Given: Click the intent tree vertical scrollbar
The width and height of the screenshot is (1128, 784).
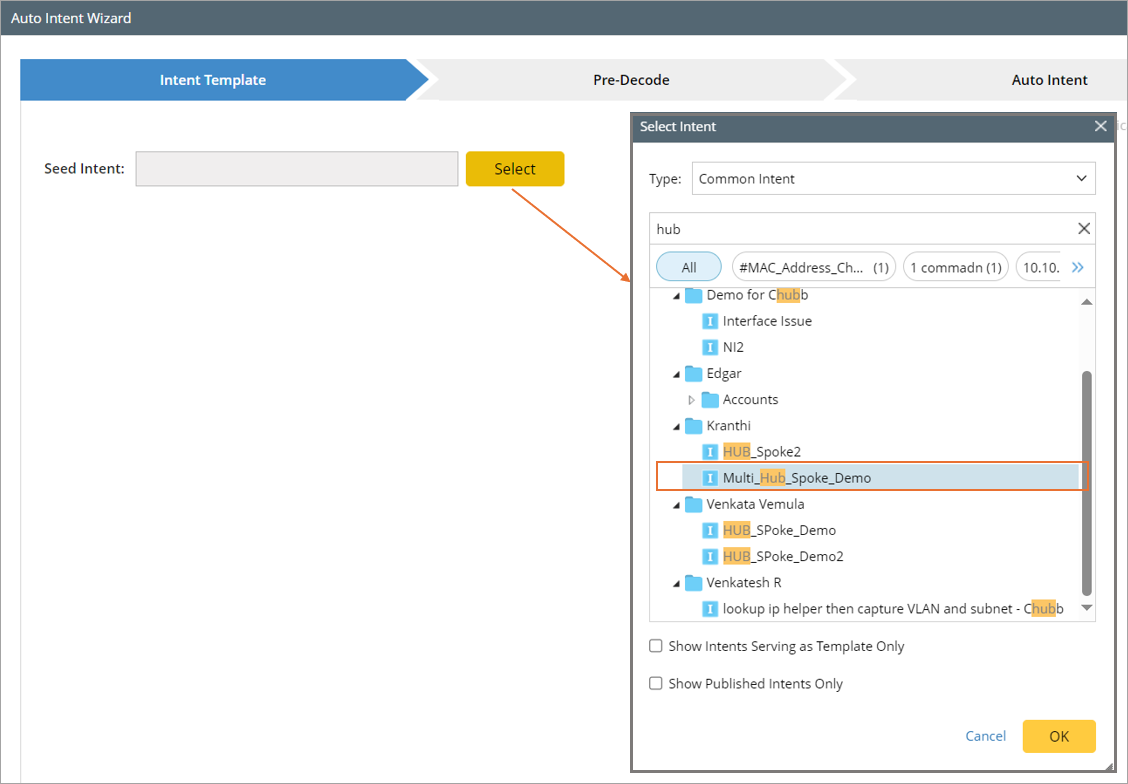Looking at the screenshot, I should point(1087,480).
